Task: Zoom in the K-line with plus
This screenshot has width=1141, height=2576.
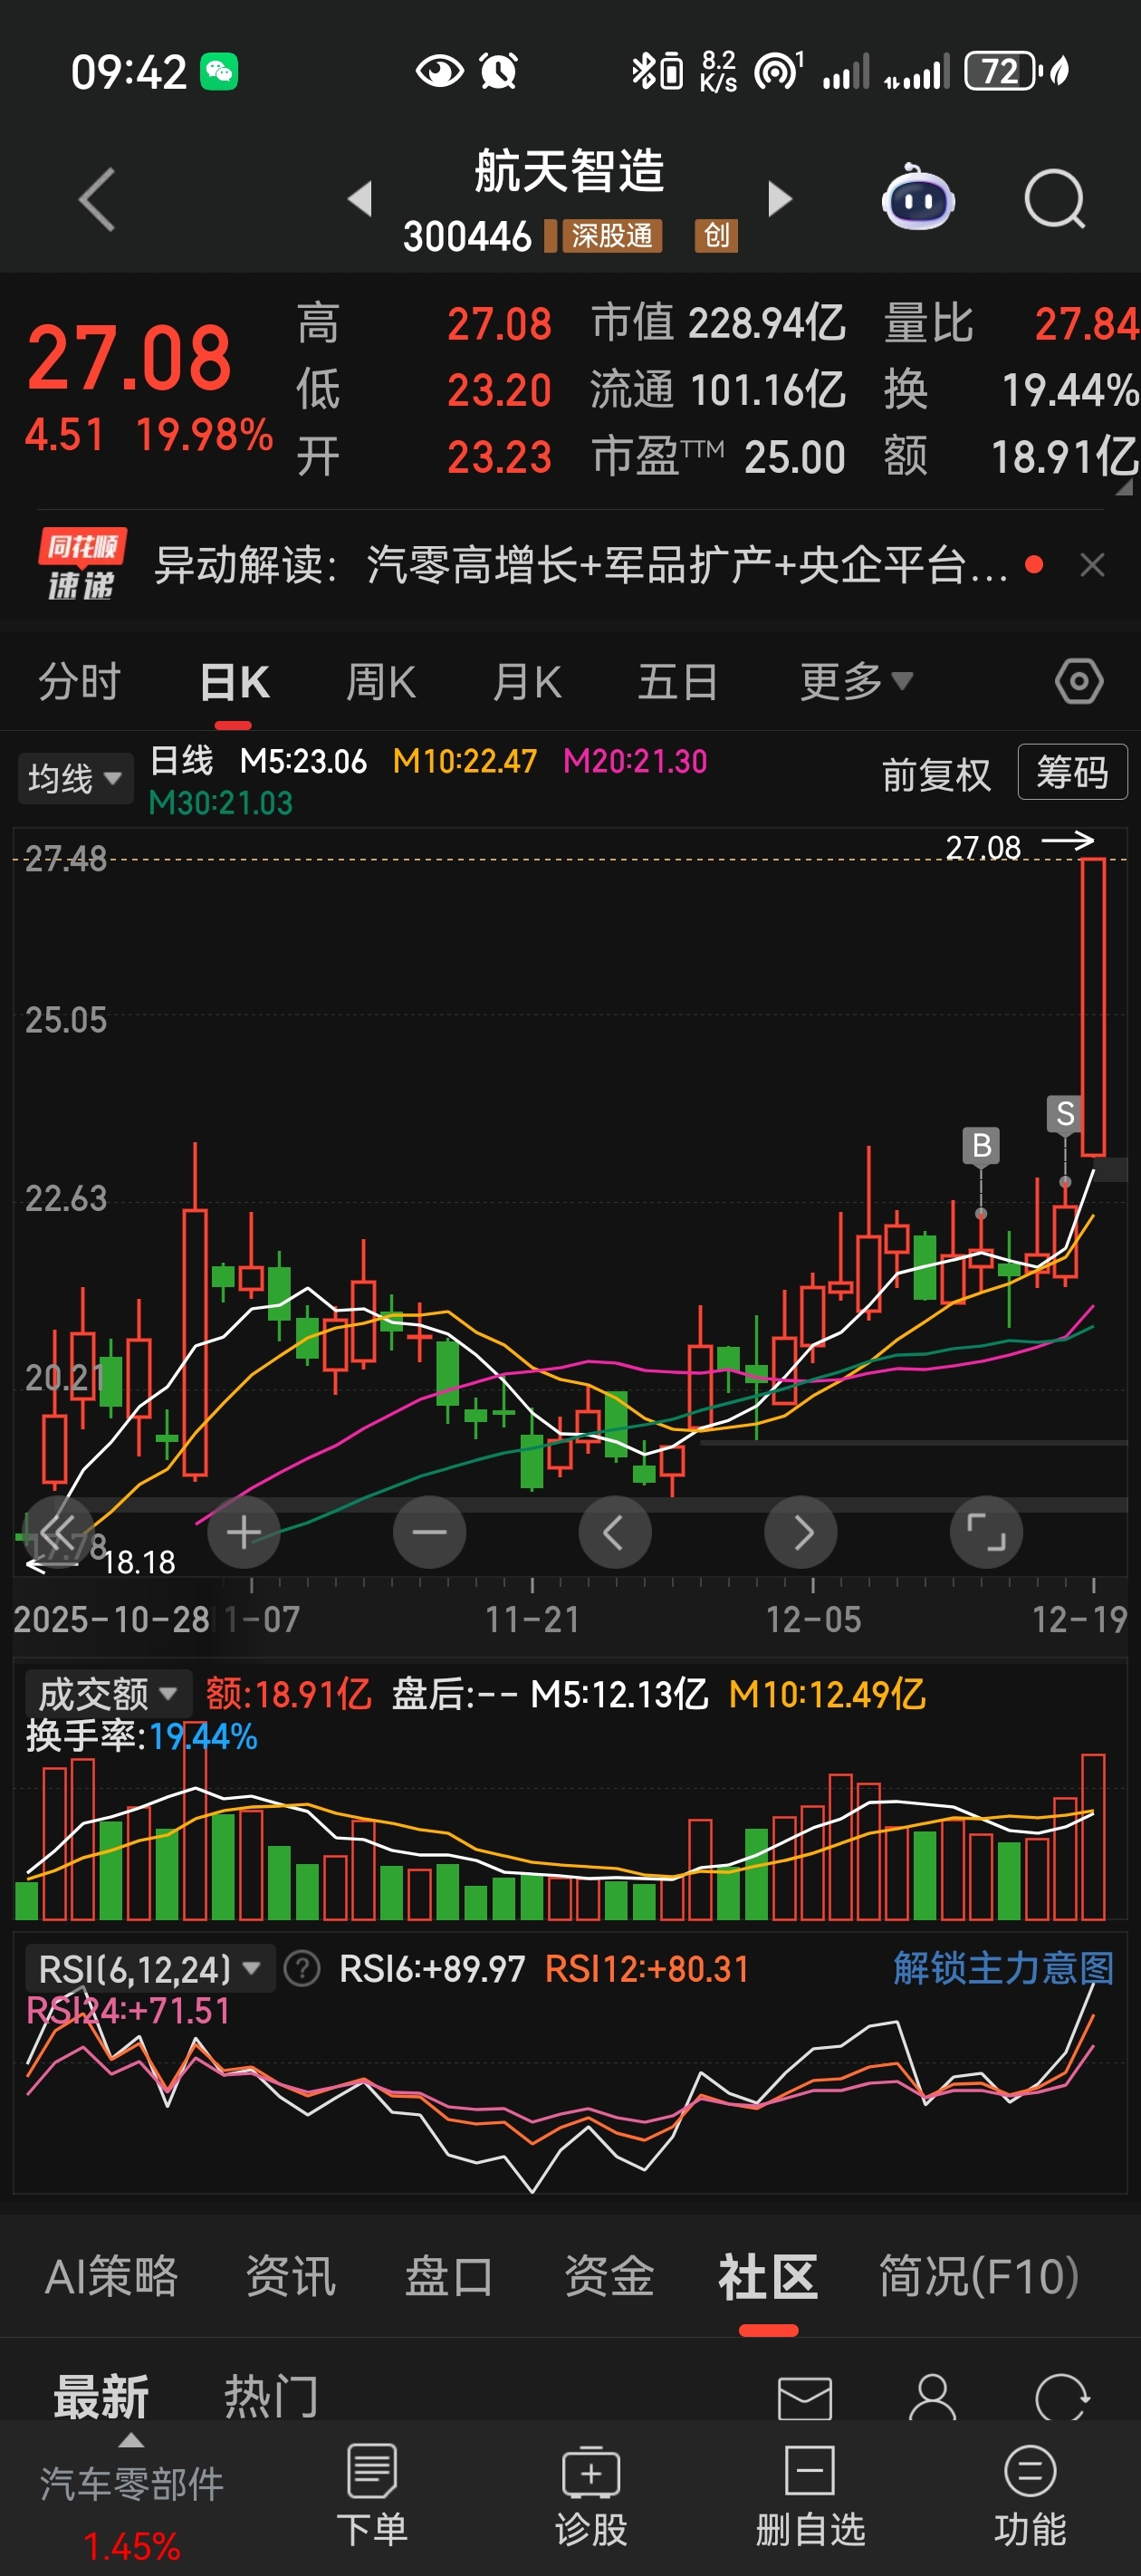Action: click(x=244, y=1532)
